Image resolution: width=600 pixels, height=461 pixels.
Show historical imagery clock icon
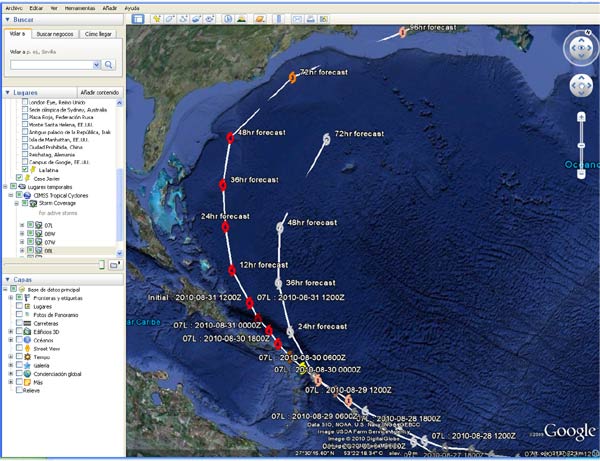[x=228, y=19]
